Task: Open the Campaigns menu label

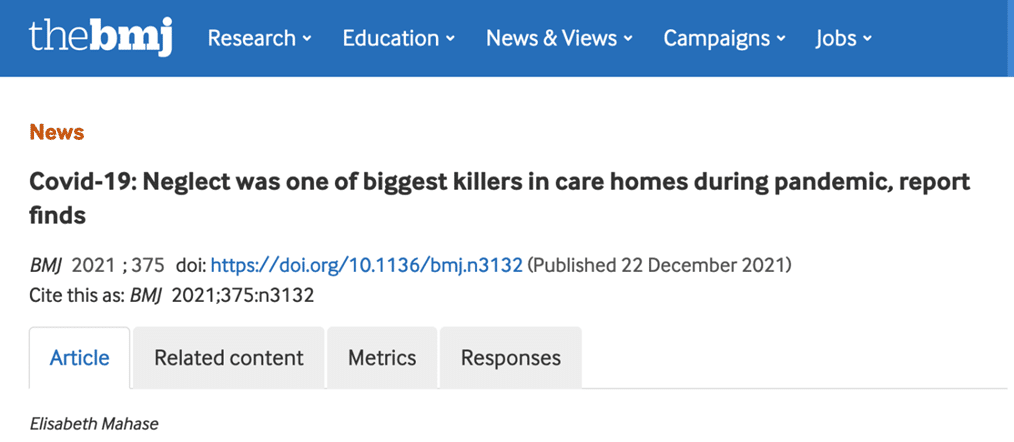Action: click(718, 38)
